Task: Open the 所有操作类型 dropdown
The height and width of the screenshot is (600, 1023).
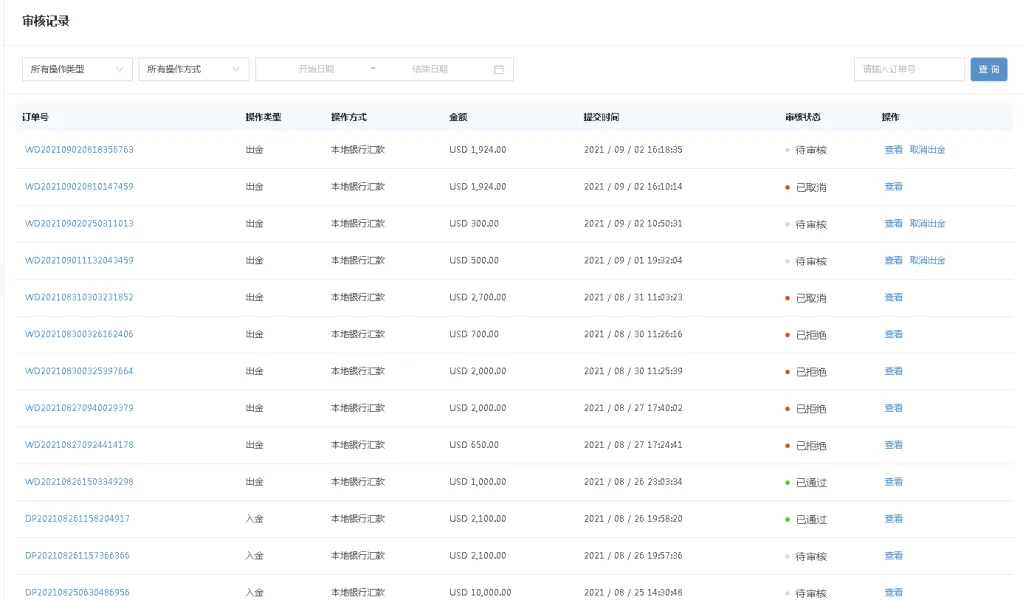Action: [x=77, y=69]
